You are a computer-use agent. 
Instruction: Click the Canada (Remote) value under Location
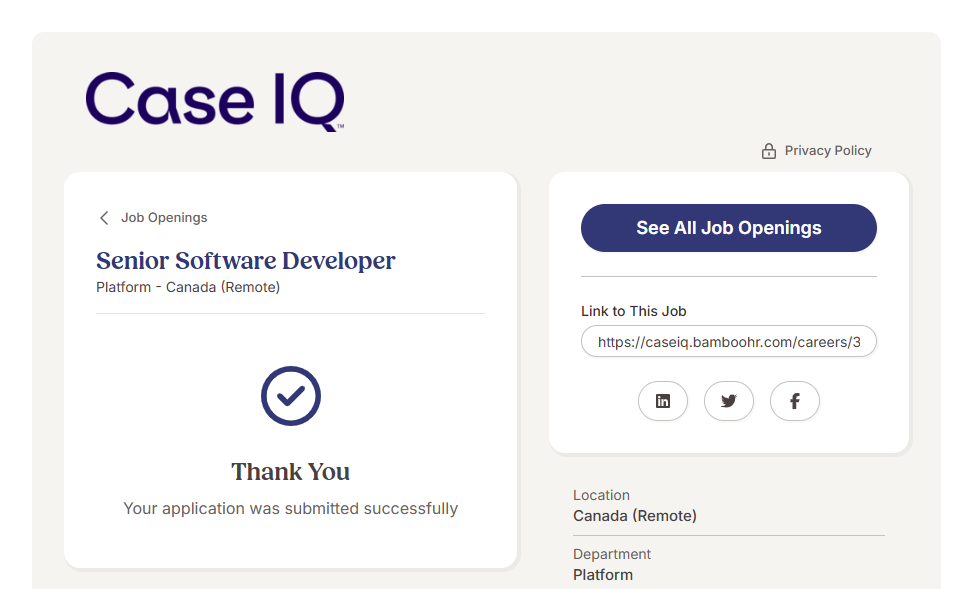click(635, 516)
